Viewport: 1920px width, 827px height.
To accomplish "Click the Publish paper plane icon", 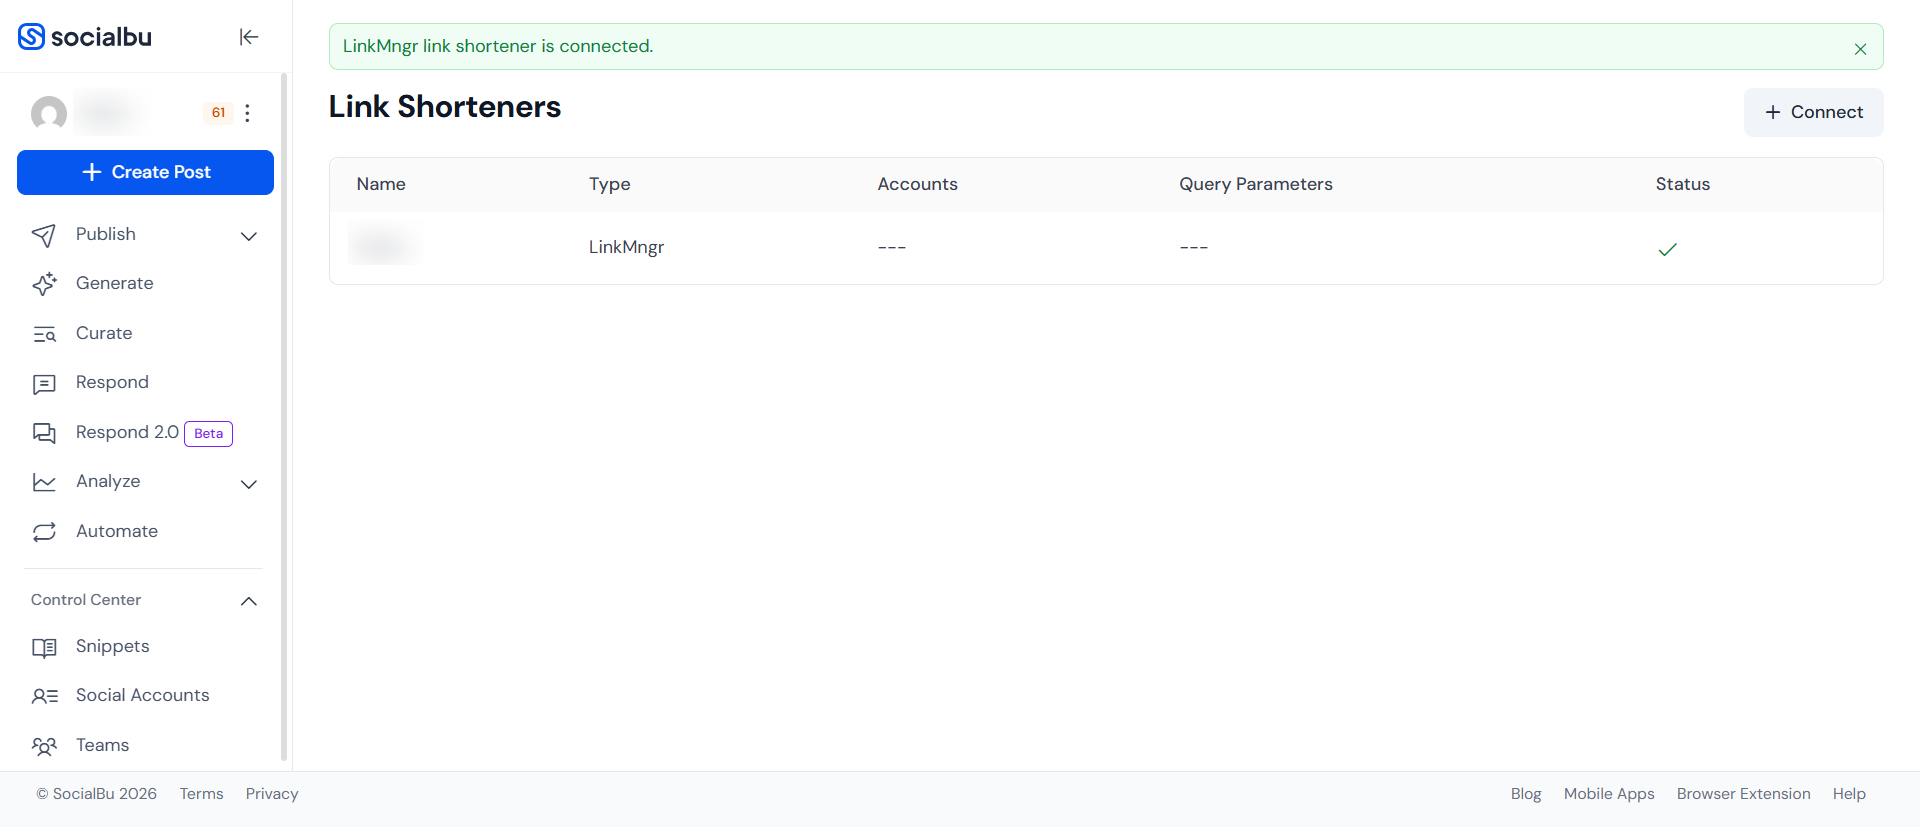I will pos(44,235).
